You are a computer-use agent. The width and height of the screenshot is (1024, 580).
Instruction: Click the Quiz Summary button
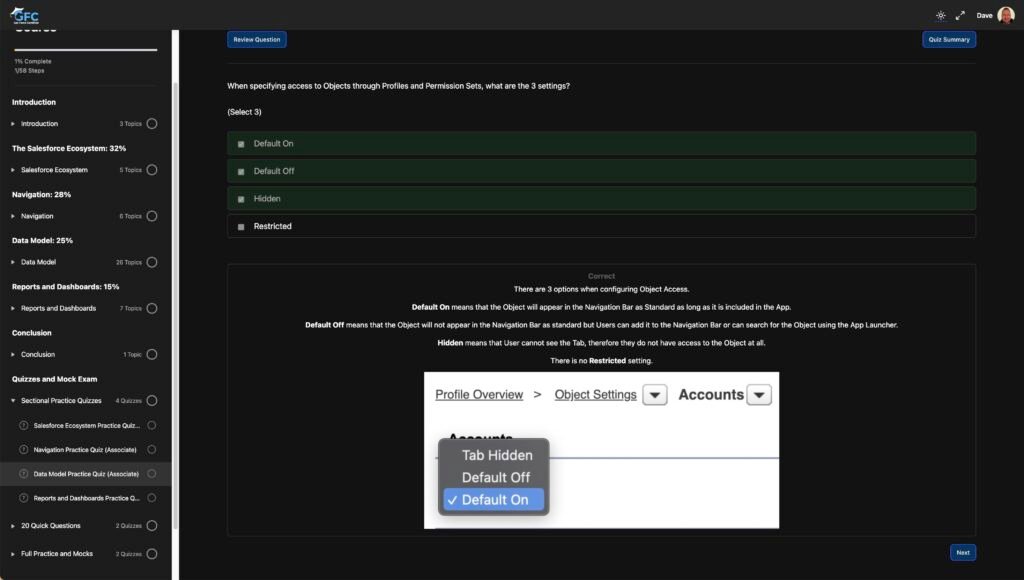tap(949, 39)
